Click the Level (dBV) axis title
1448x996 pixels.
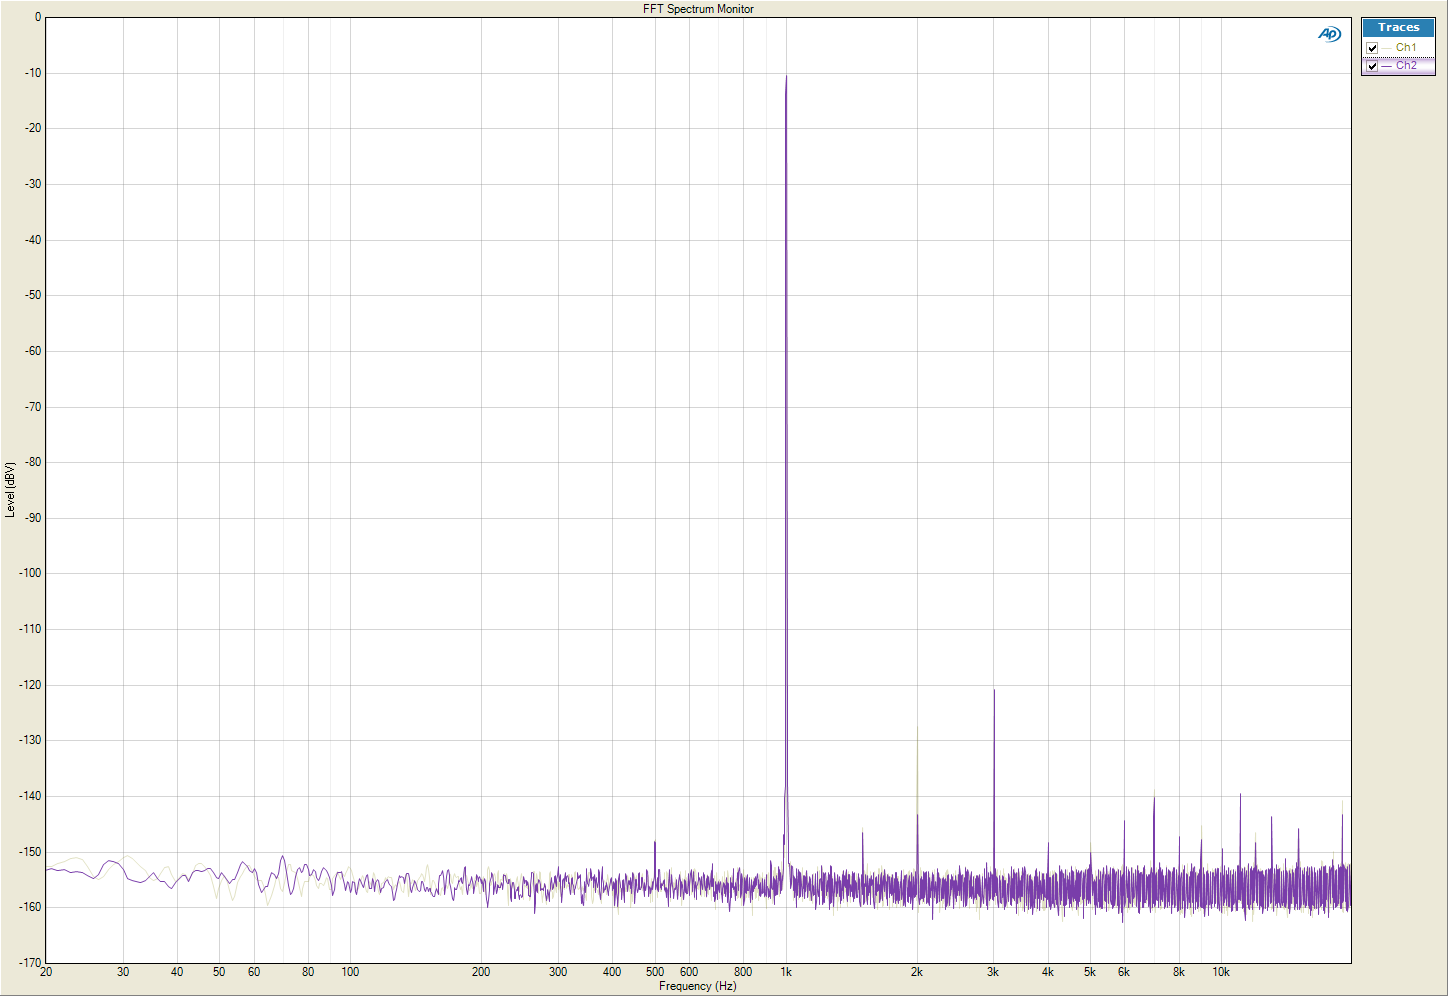10,490
